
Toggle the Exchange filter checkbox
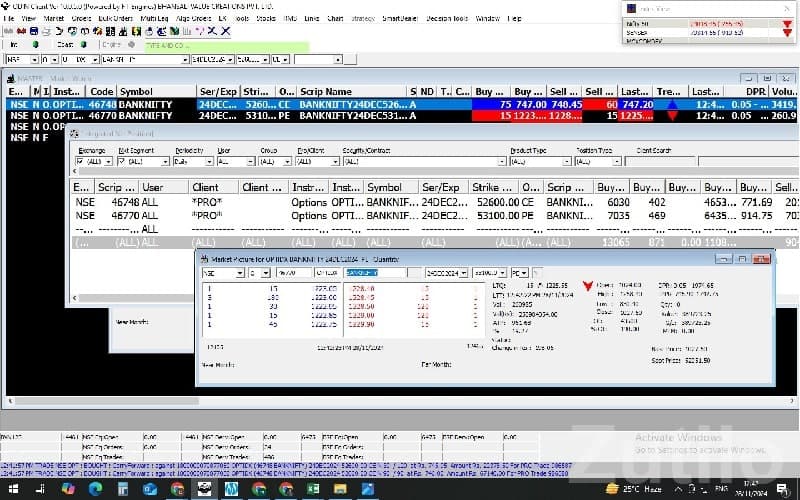click(81, 161)
